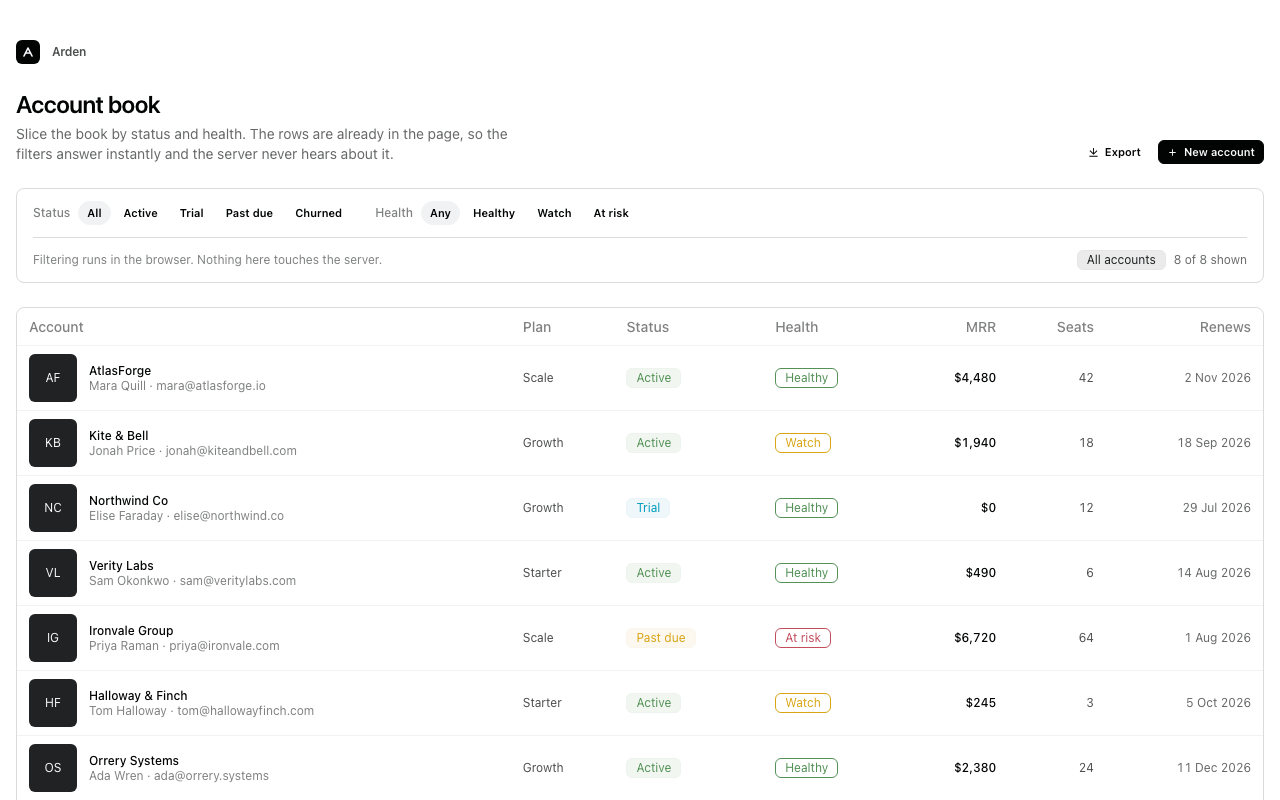Image resolution: width=1280 pixels, height=800 pixels.
Task: Click the 64 seats value
Action: 1086,638
